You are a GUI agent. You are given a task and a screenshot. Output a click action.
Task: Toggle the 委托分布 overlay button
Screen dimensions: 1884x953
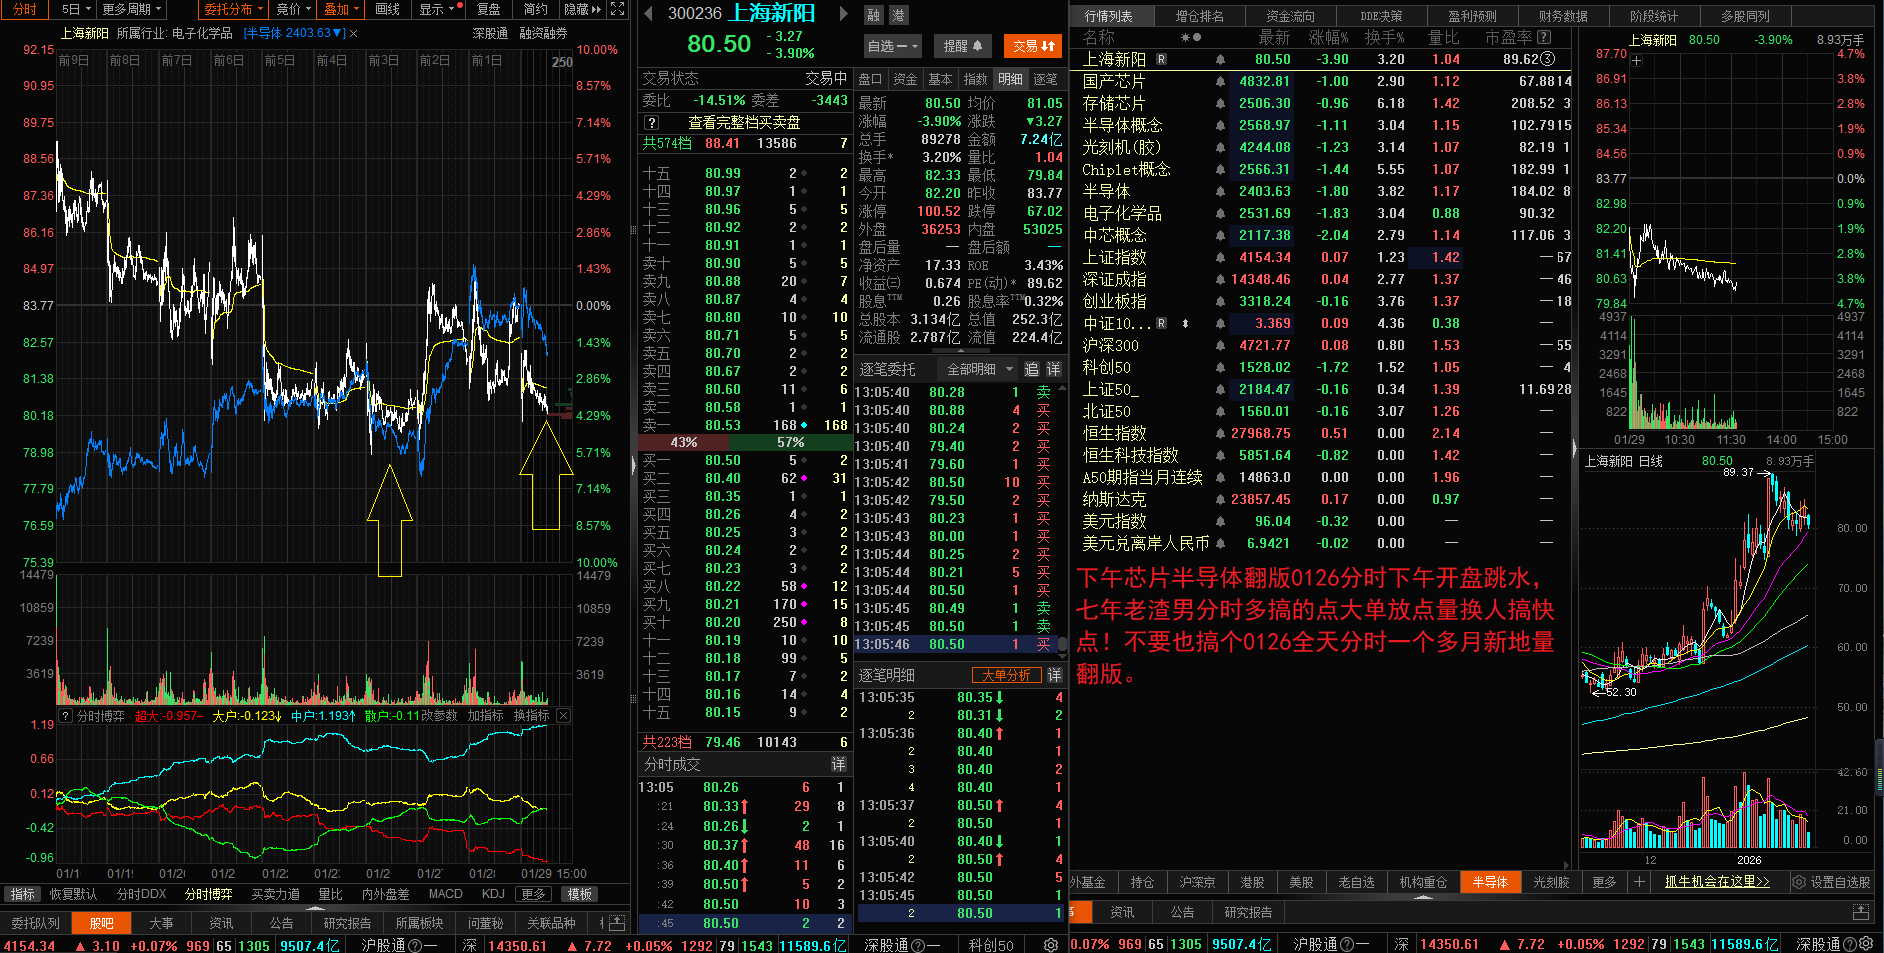pyautogui.click(x=234, y=9)
